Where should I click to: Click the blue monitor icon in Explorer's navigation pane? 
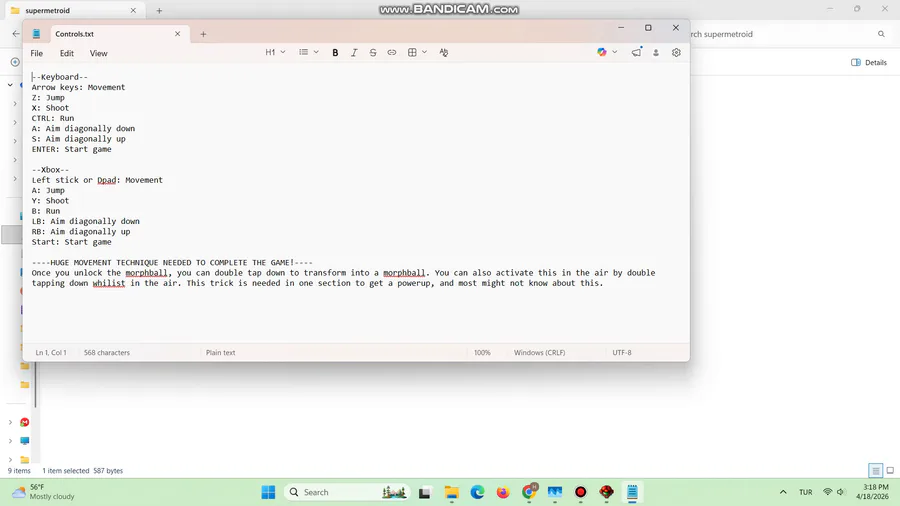[x=24, y=441]
